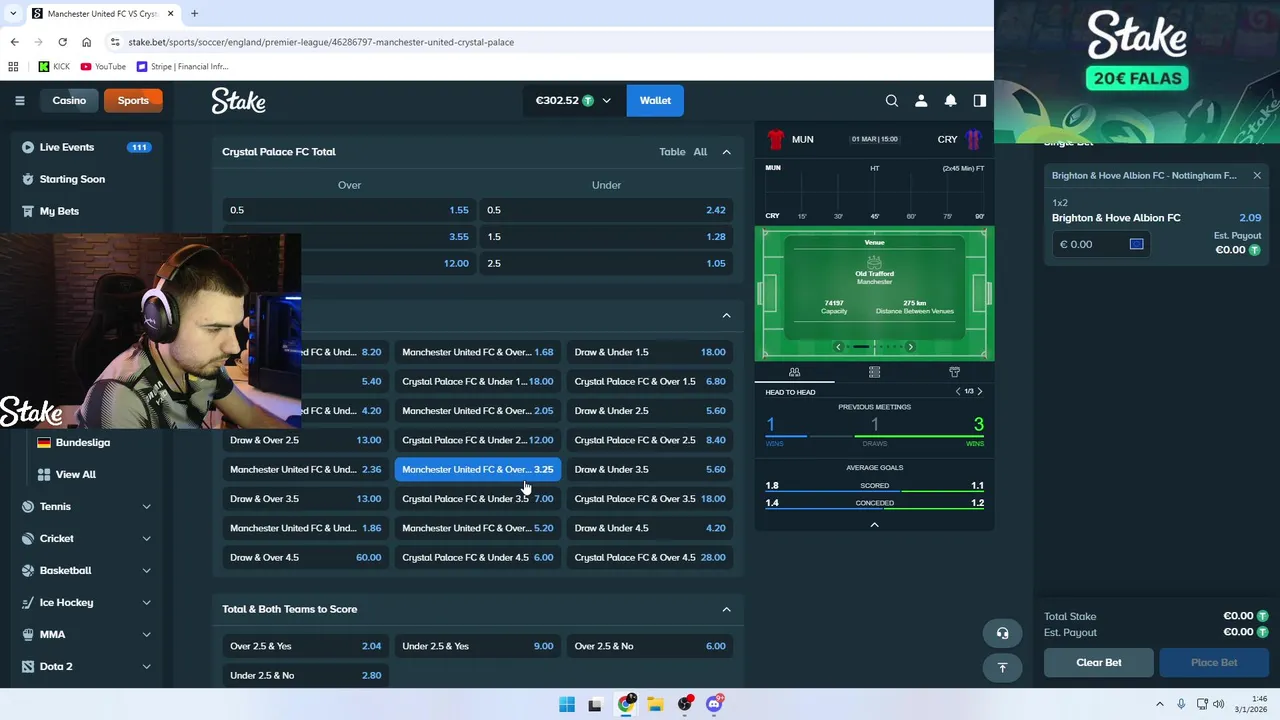The height and width of the screenshot is (720, 1280).
Task: Toggle the bet slip sidebar panel icon
Action: (x=979, y=100)
